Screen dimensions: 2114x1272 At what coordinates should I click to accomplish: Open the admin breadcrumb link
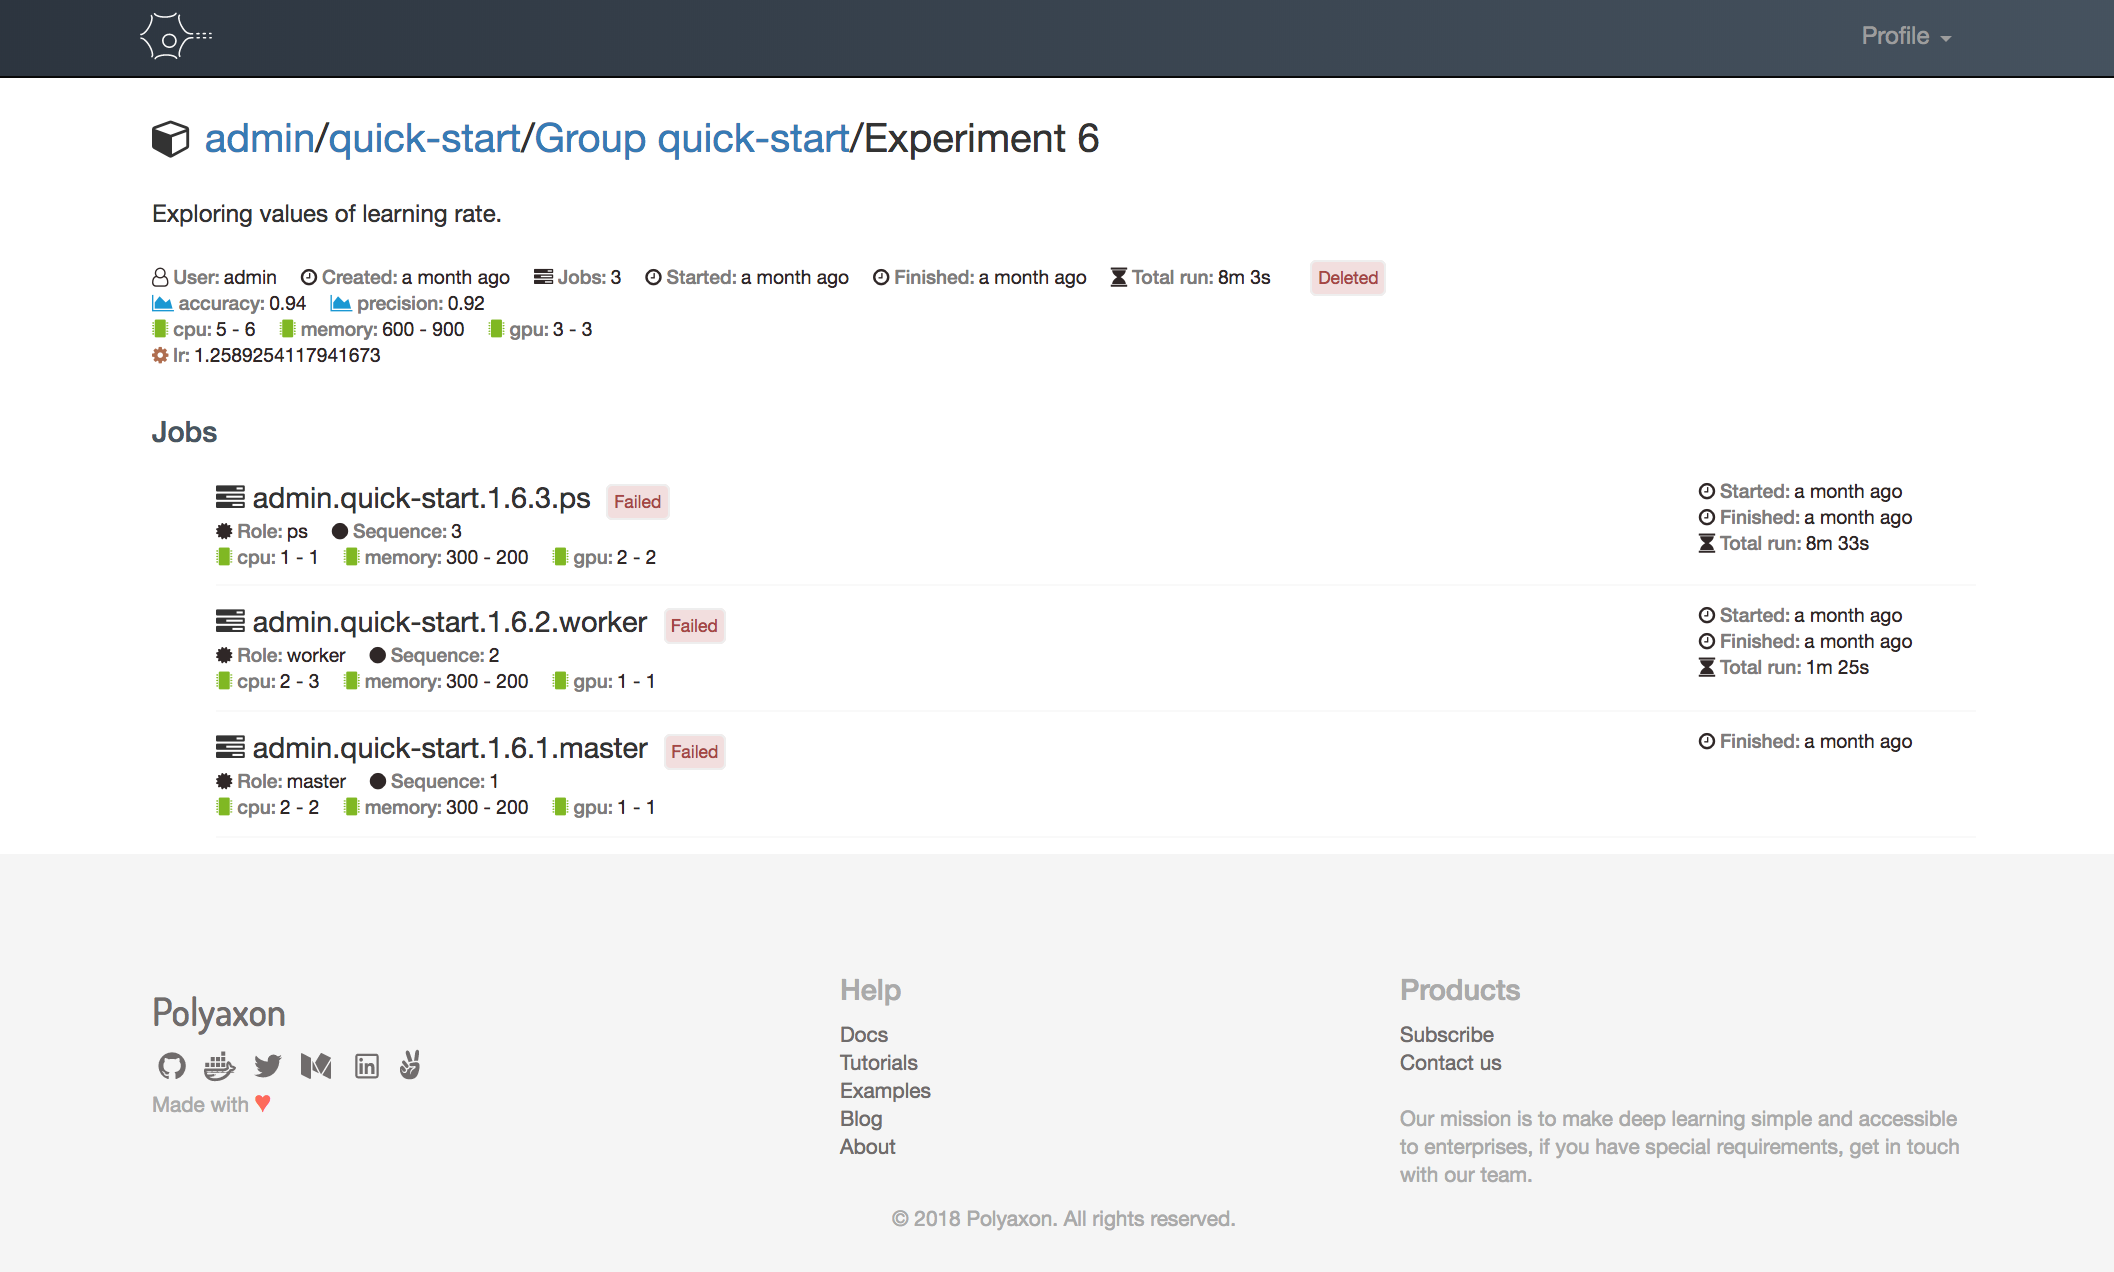point(259,138)
